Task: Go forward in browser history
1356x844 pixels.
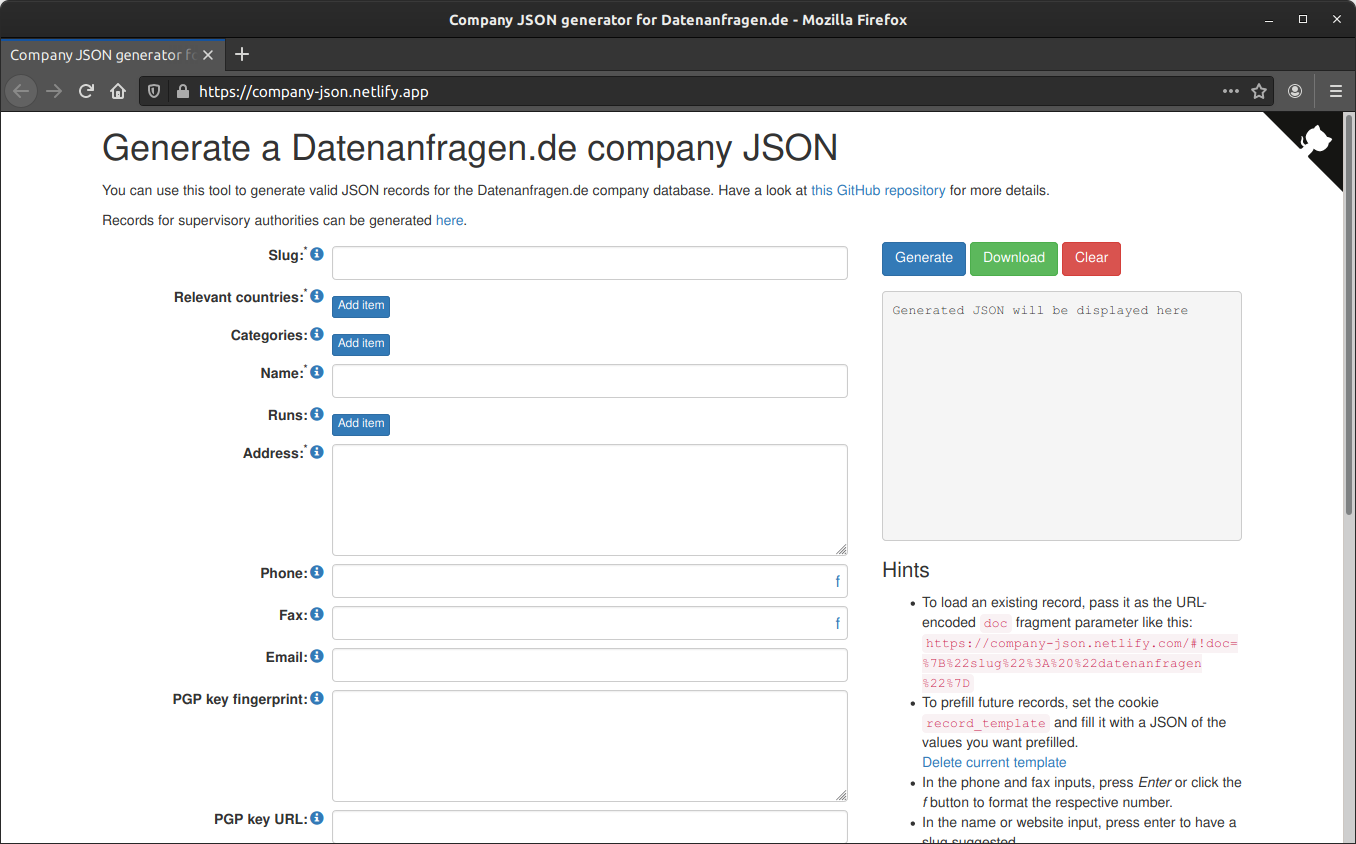Action: (x=54, y=91)
